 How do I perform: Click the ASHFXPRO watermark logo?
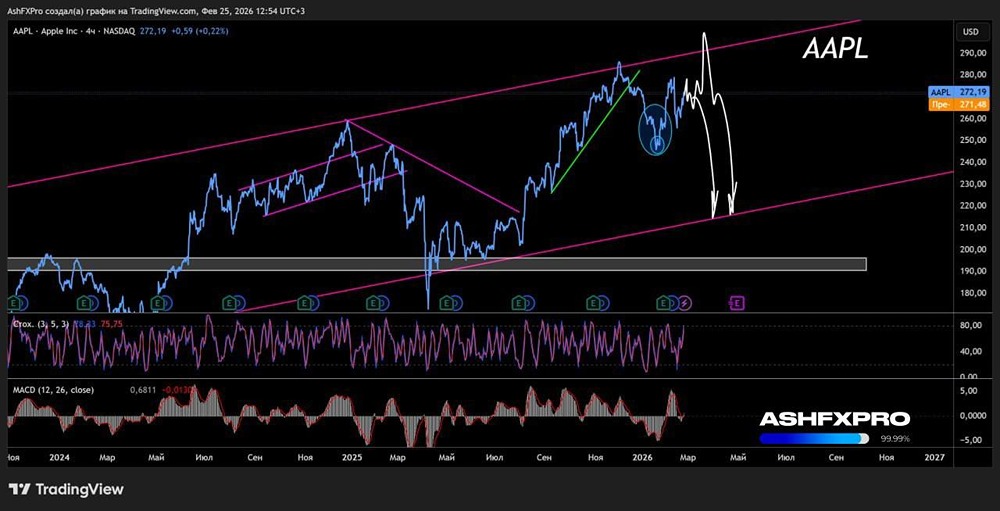point(834,419)
